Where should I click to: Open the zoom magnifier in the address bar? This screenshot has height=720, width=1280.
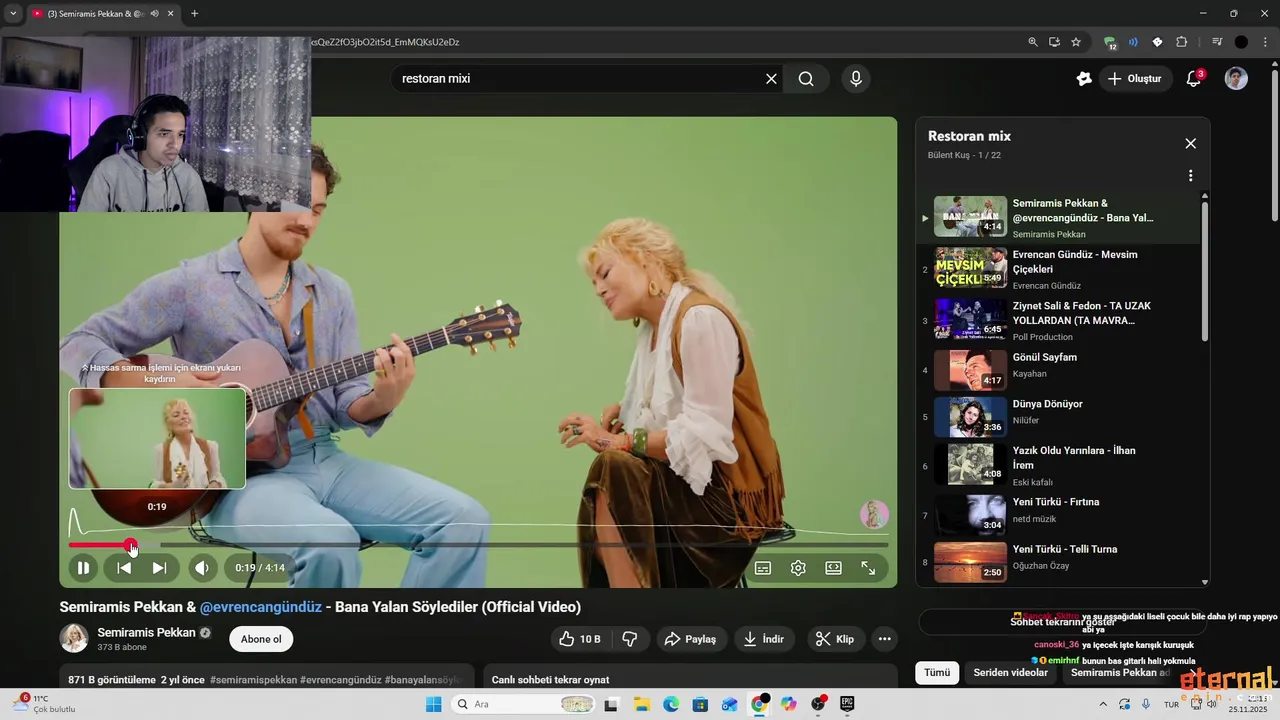click(1033, 42)
